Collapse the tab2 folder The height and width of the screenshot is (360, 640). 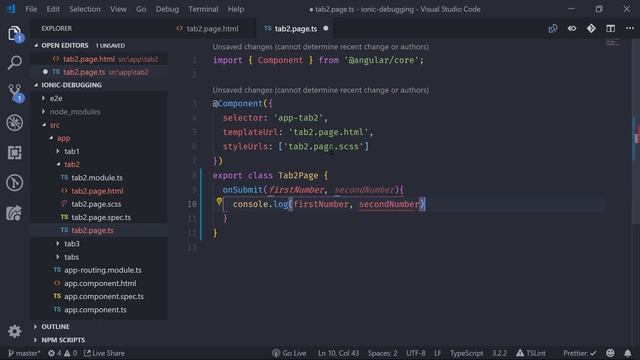71,164
